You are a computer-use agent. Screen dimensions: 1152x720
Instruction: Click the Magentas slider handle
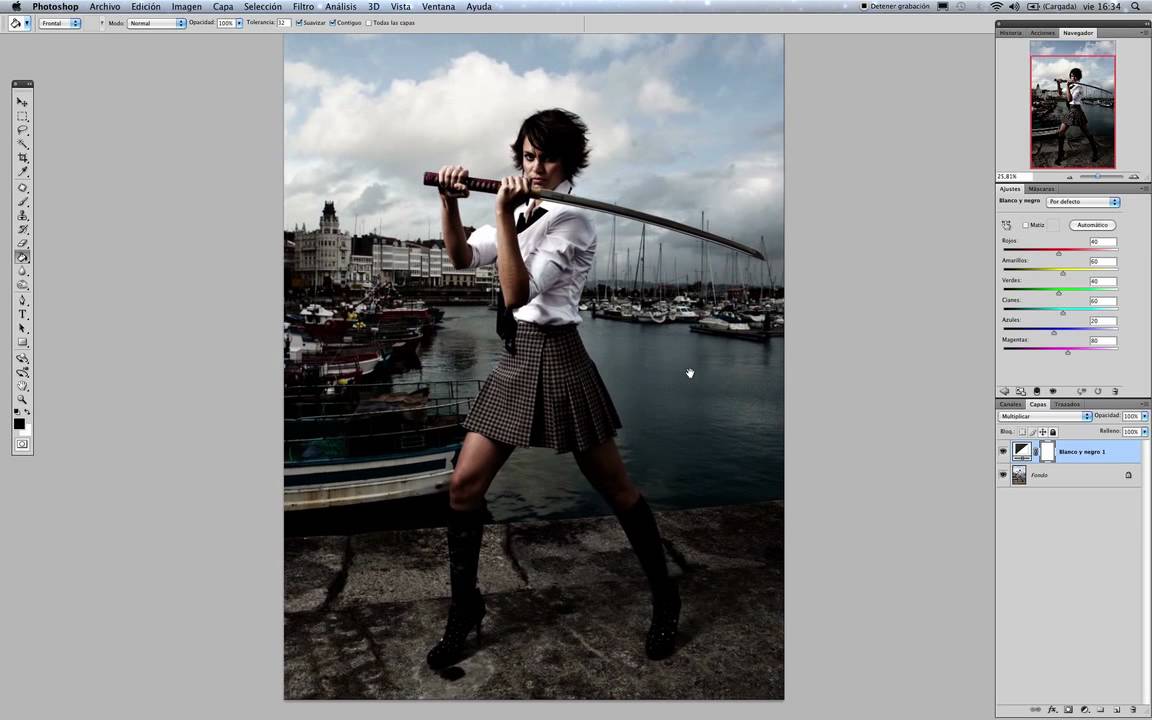[x=1068, y=352]
